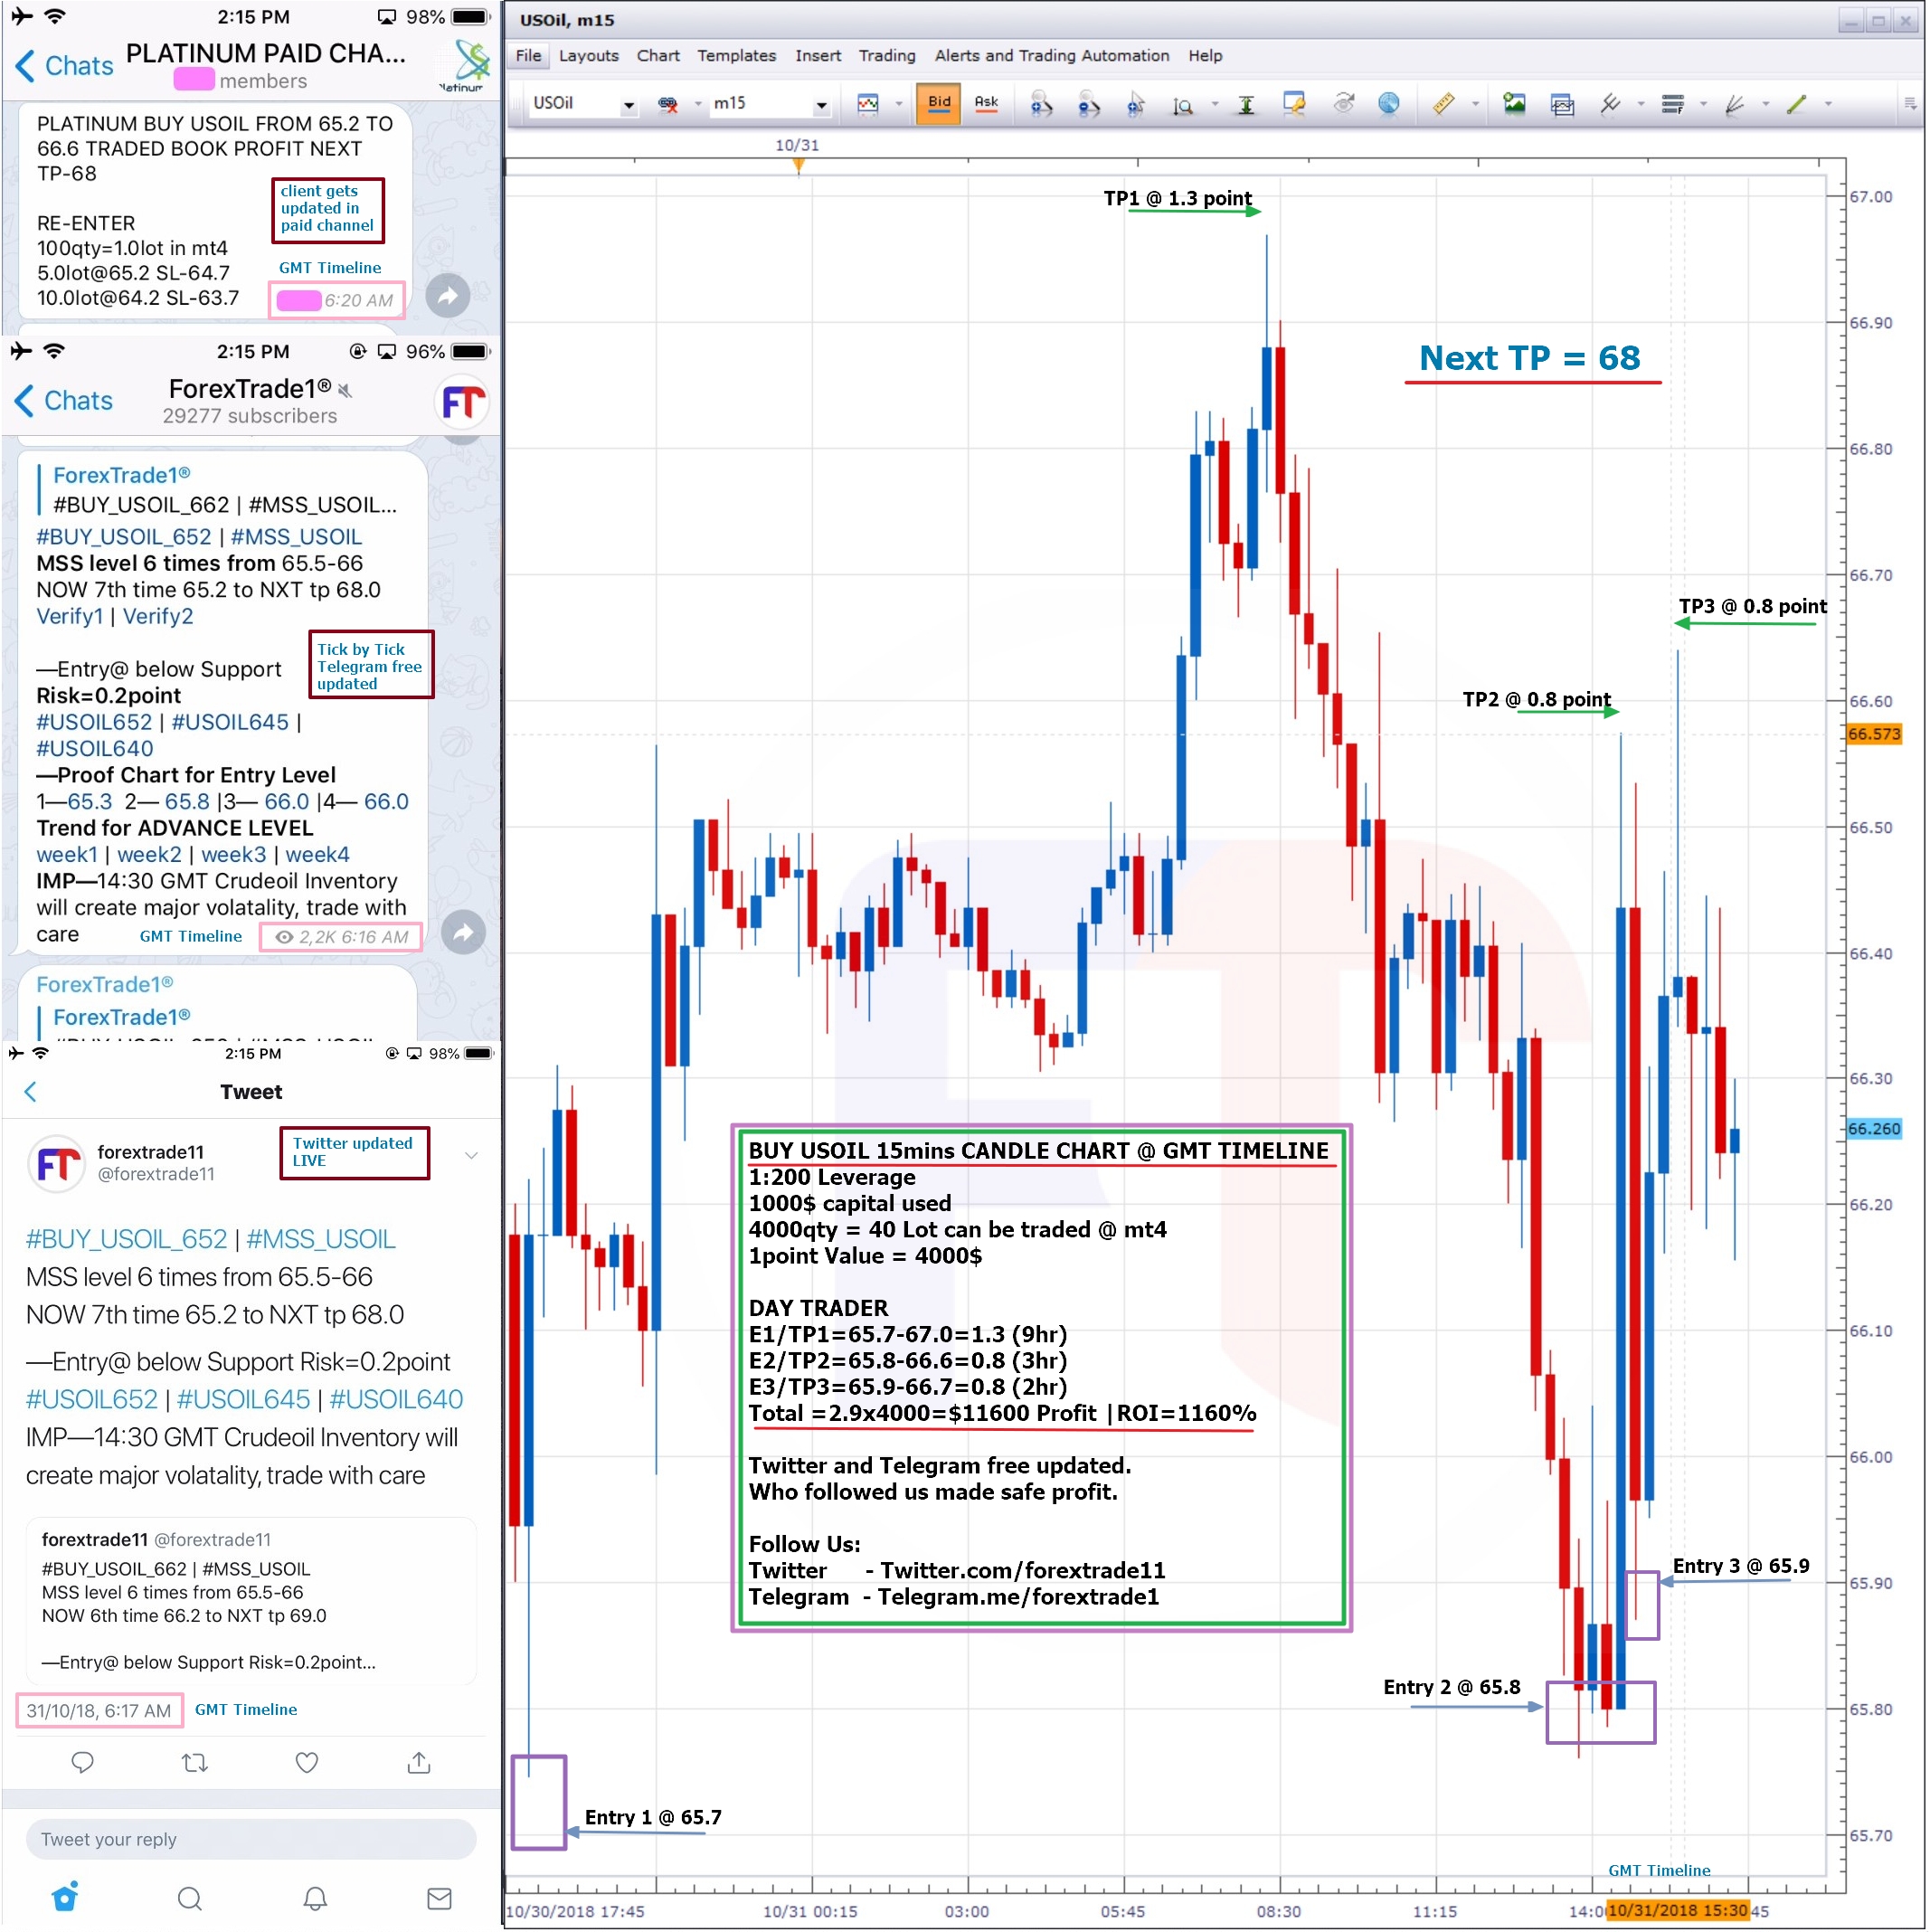
Task: Click the Verify1 link
Action: [x=69, y=616]
